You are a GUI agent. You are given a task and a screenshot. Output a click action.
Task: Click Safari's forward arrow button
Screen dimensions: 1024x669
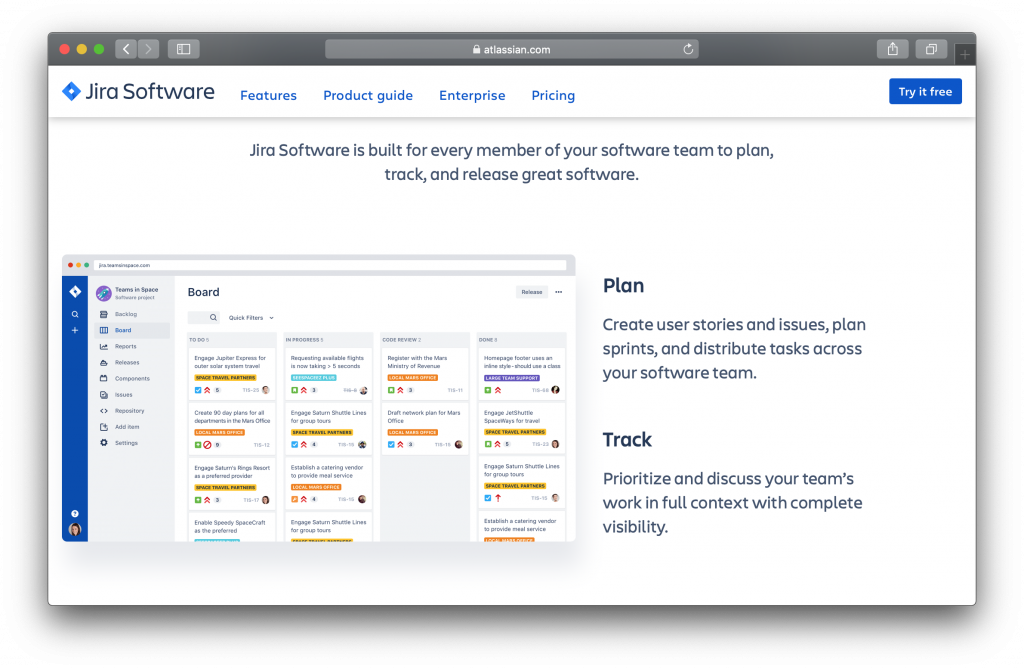pyautogui.click(x=148, y=49)
